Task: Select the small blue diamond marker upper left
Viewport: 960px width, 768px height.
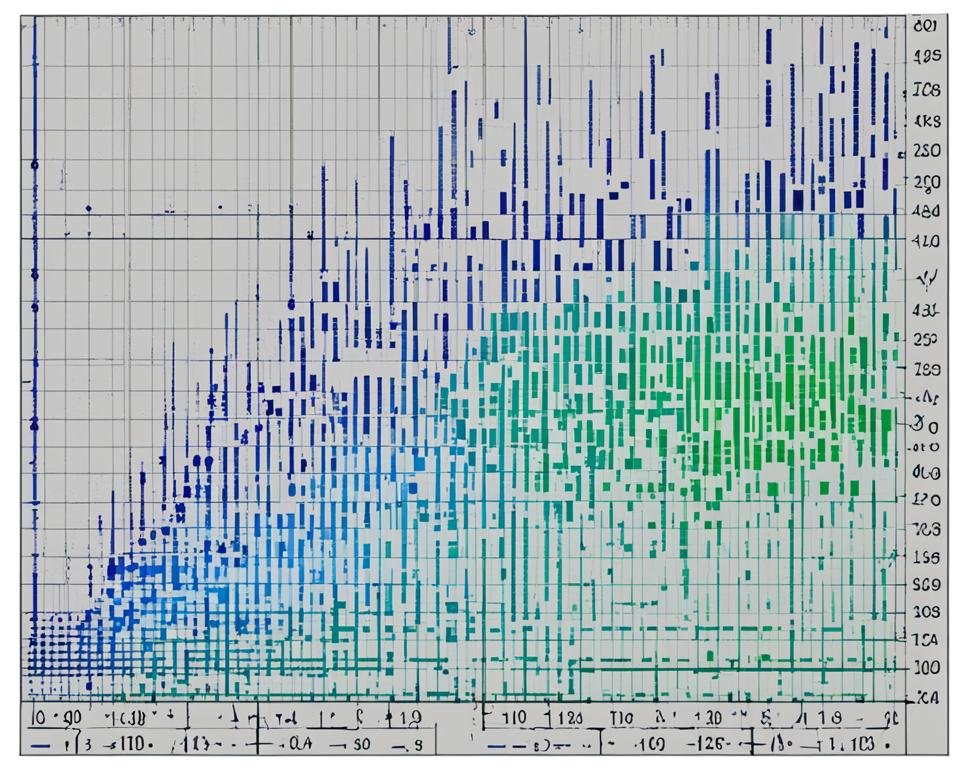Action: [x=89, y=208]
